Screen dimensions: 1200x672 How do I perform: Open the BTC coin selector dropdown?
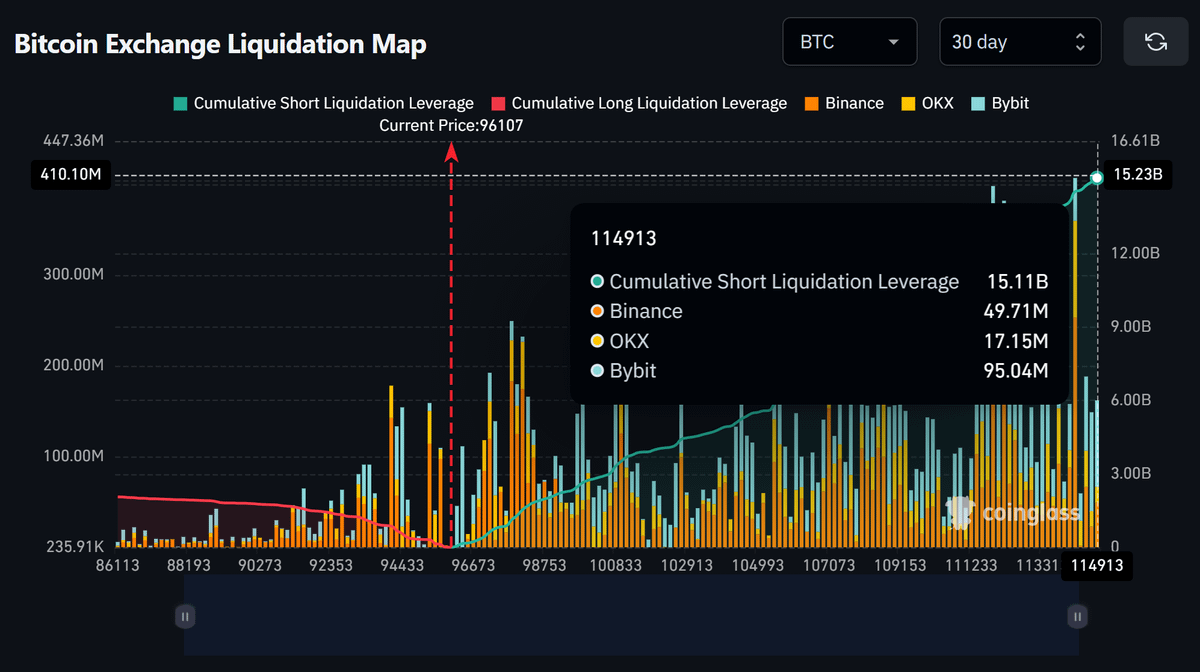(849, 41)
